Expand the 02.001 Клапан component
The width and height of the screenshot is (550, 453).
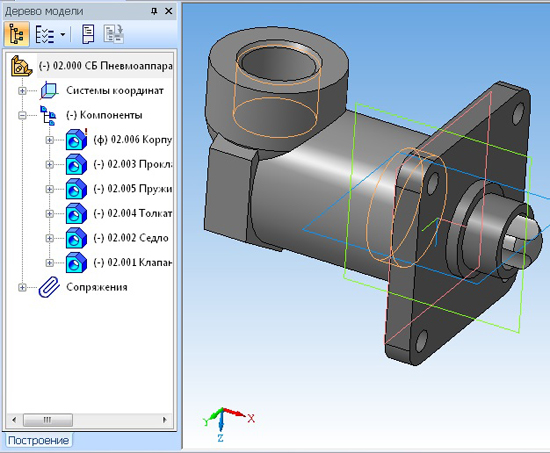pos(49,263)
